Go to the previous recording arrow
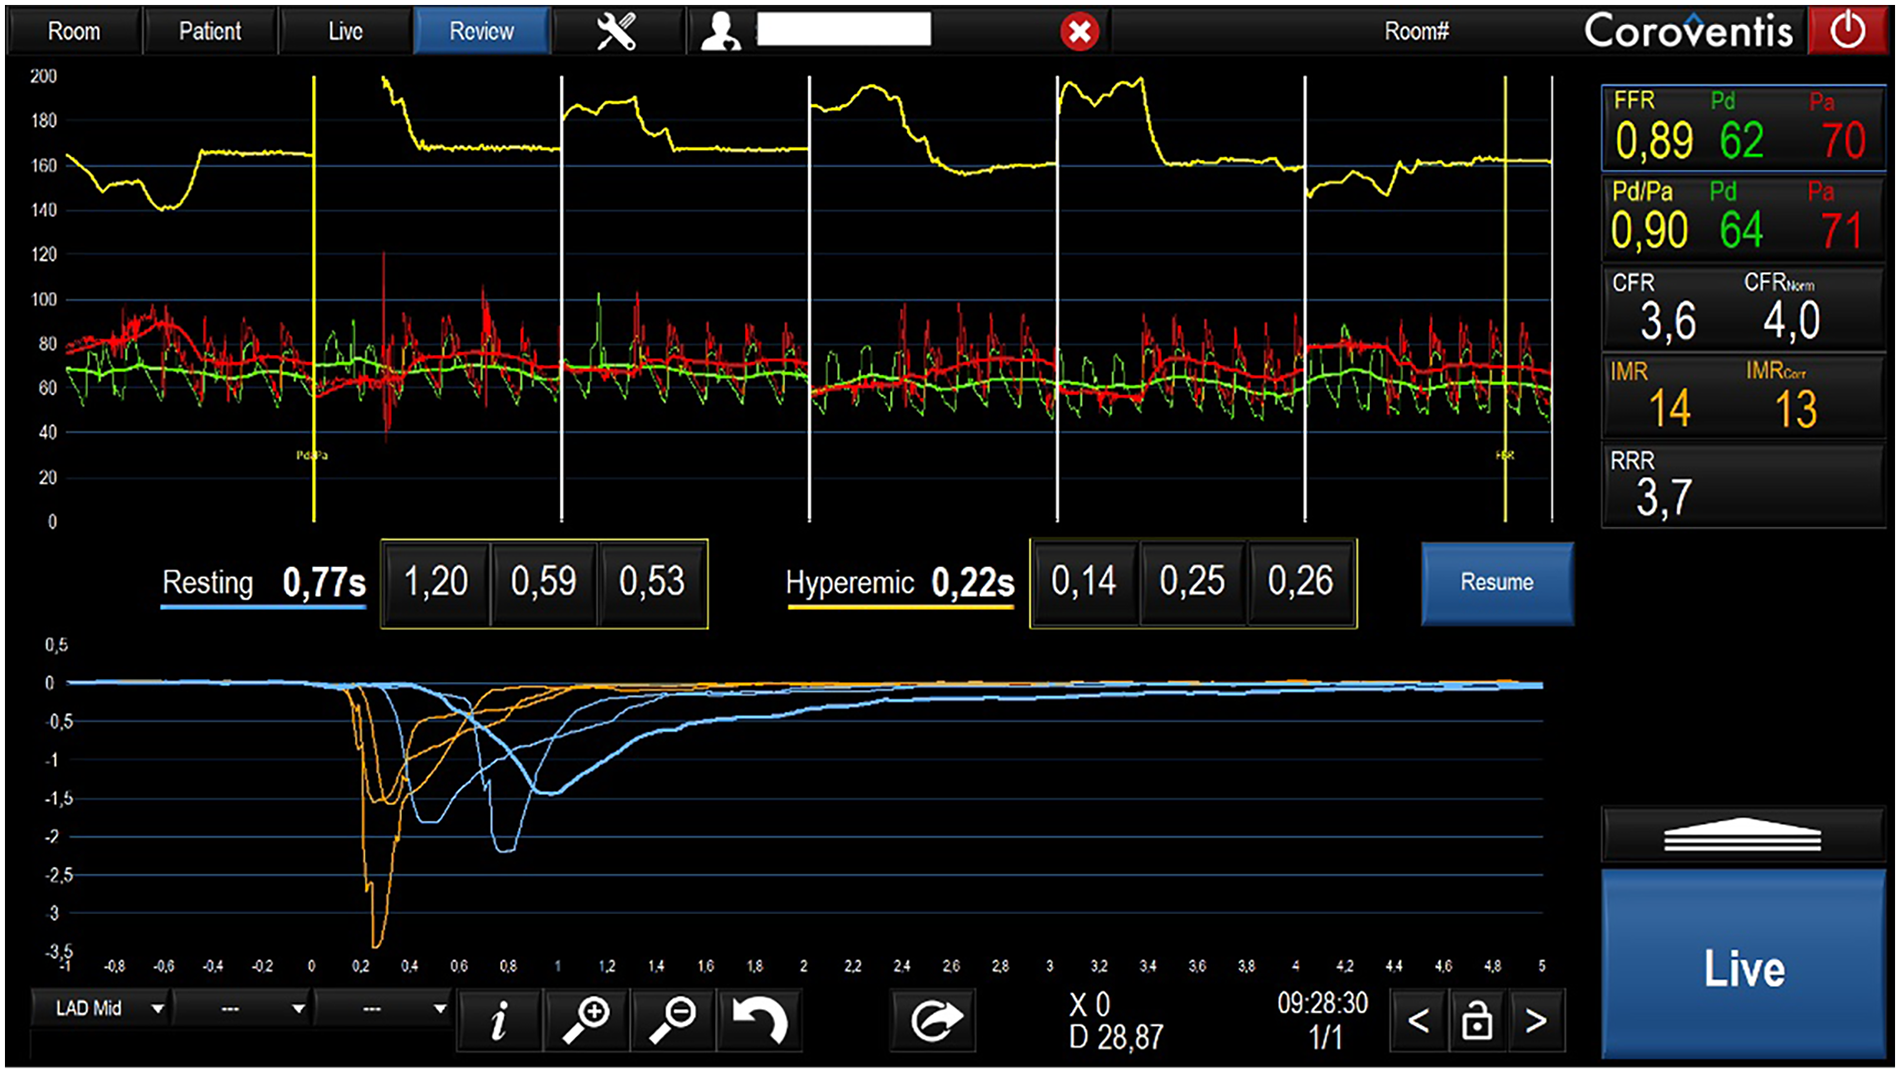This screenshot has height=1074, width=1900. point(1418,1021)
